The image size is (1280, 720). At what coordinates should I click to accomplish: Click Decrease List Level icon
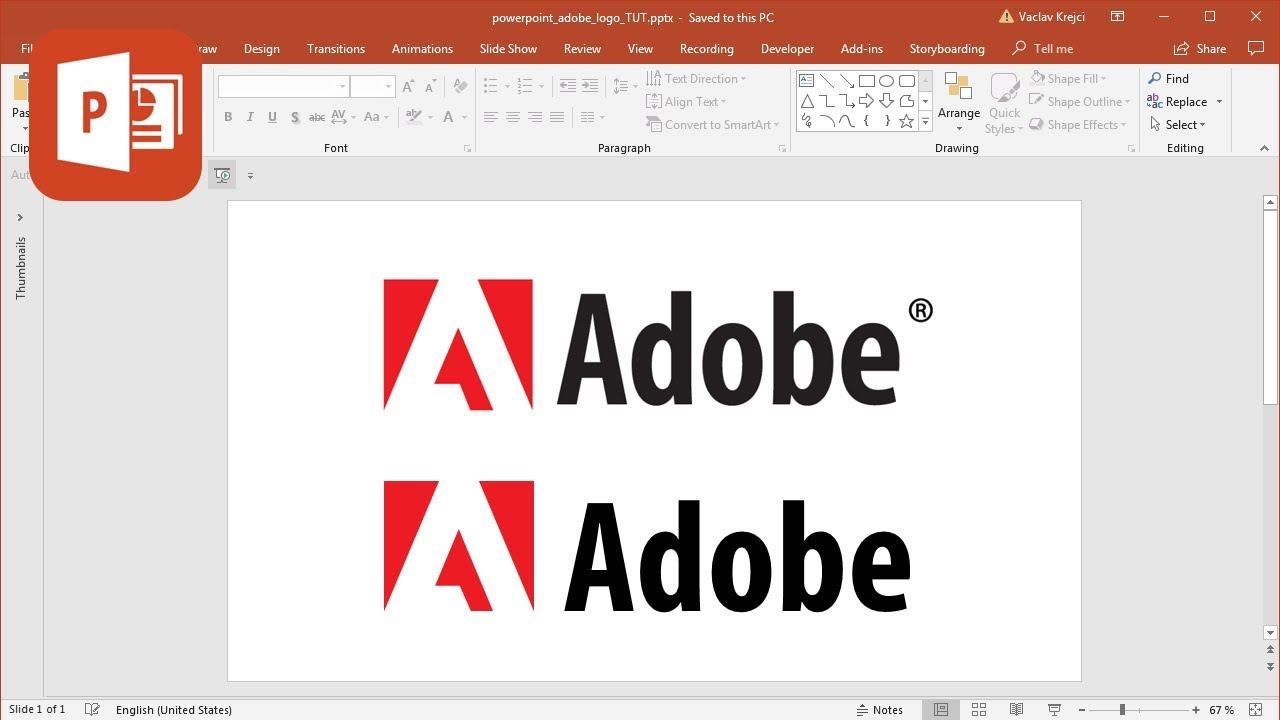click(x=568, y=87)
